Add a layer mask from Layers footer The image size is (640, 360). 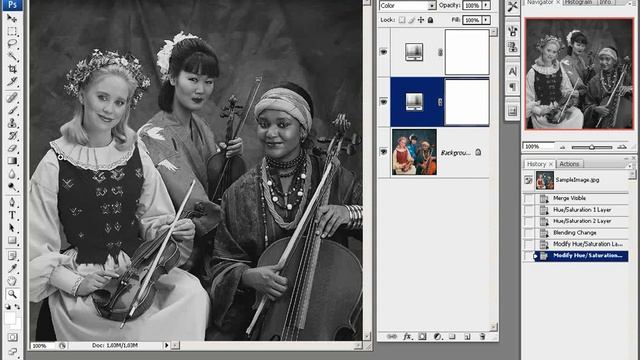tap(422, 336)
